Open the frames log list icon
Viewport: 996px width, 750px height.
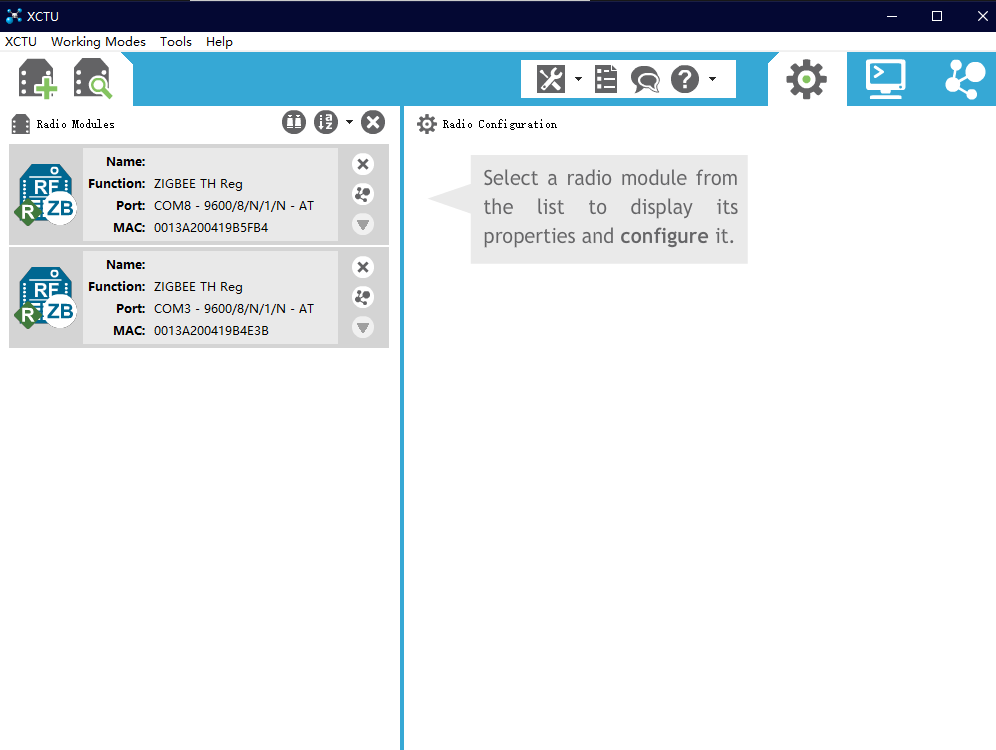(606, 79)
